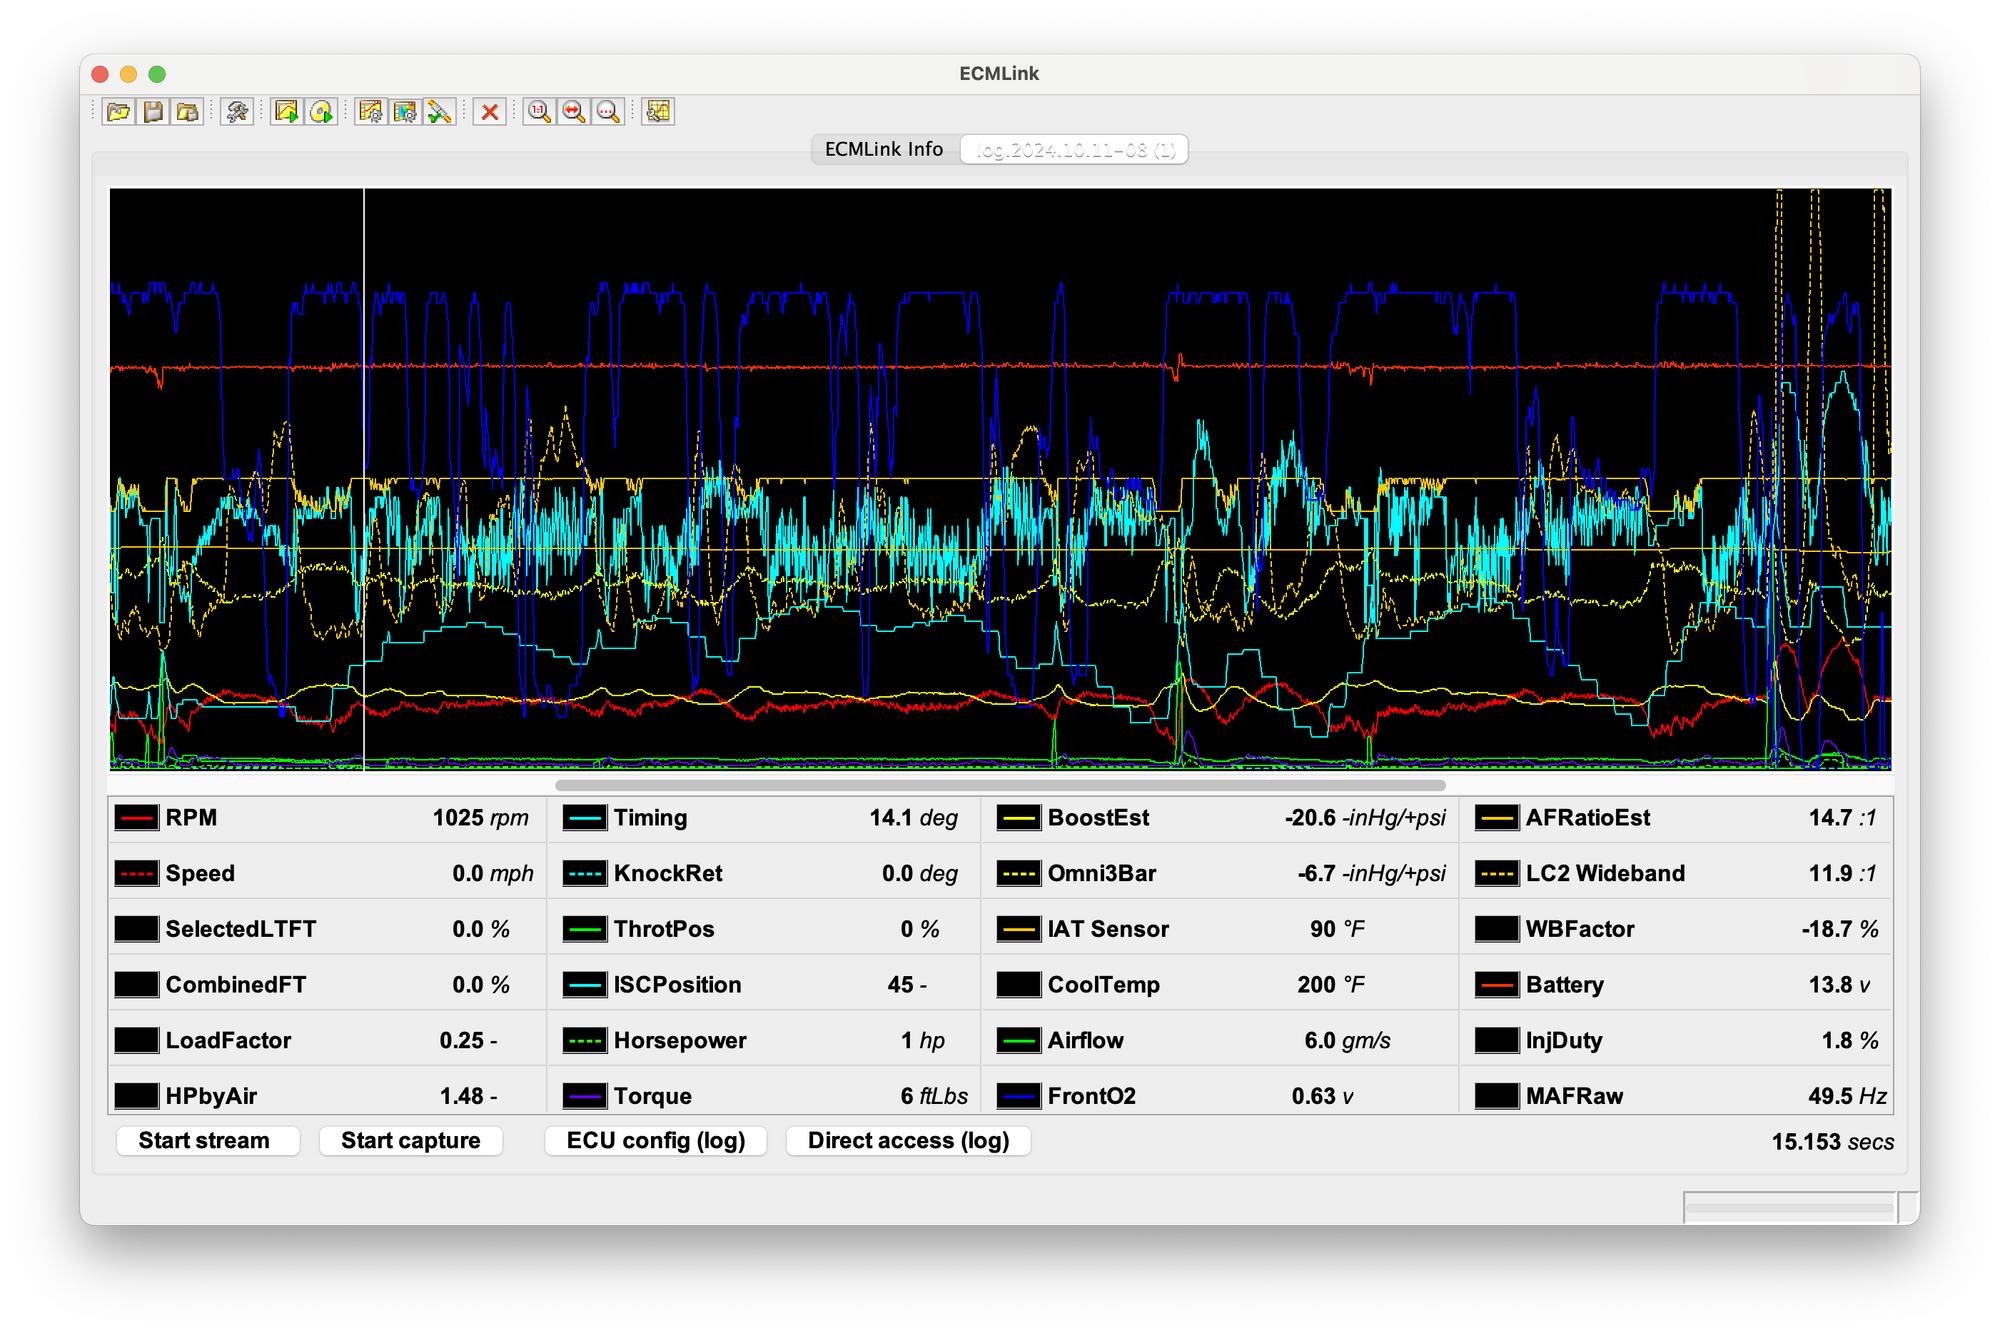Viewport: 2000px width, 1331px height.
Task: Click the BoostEst yellow color swatch
Action: pos(1019,818)
